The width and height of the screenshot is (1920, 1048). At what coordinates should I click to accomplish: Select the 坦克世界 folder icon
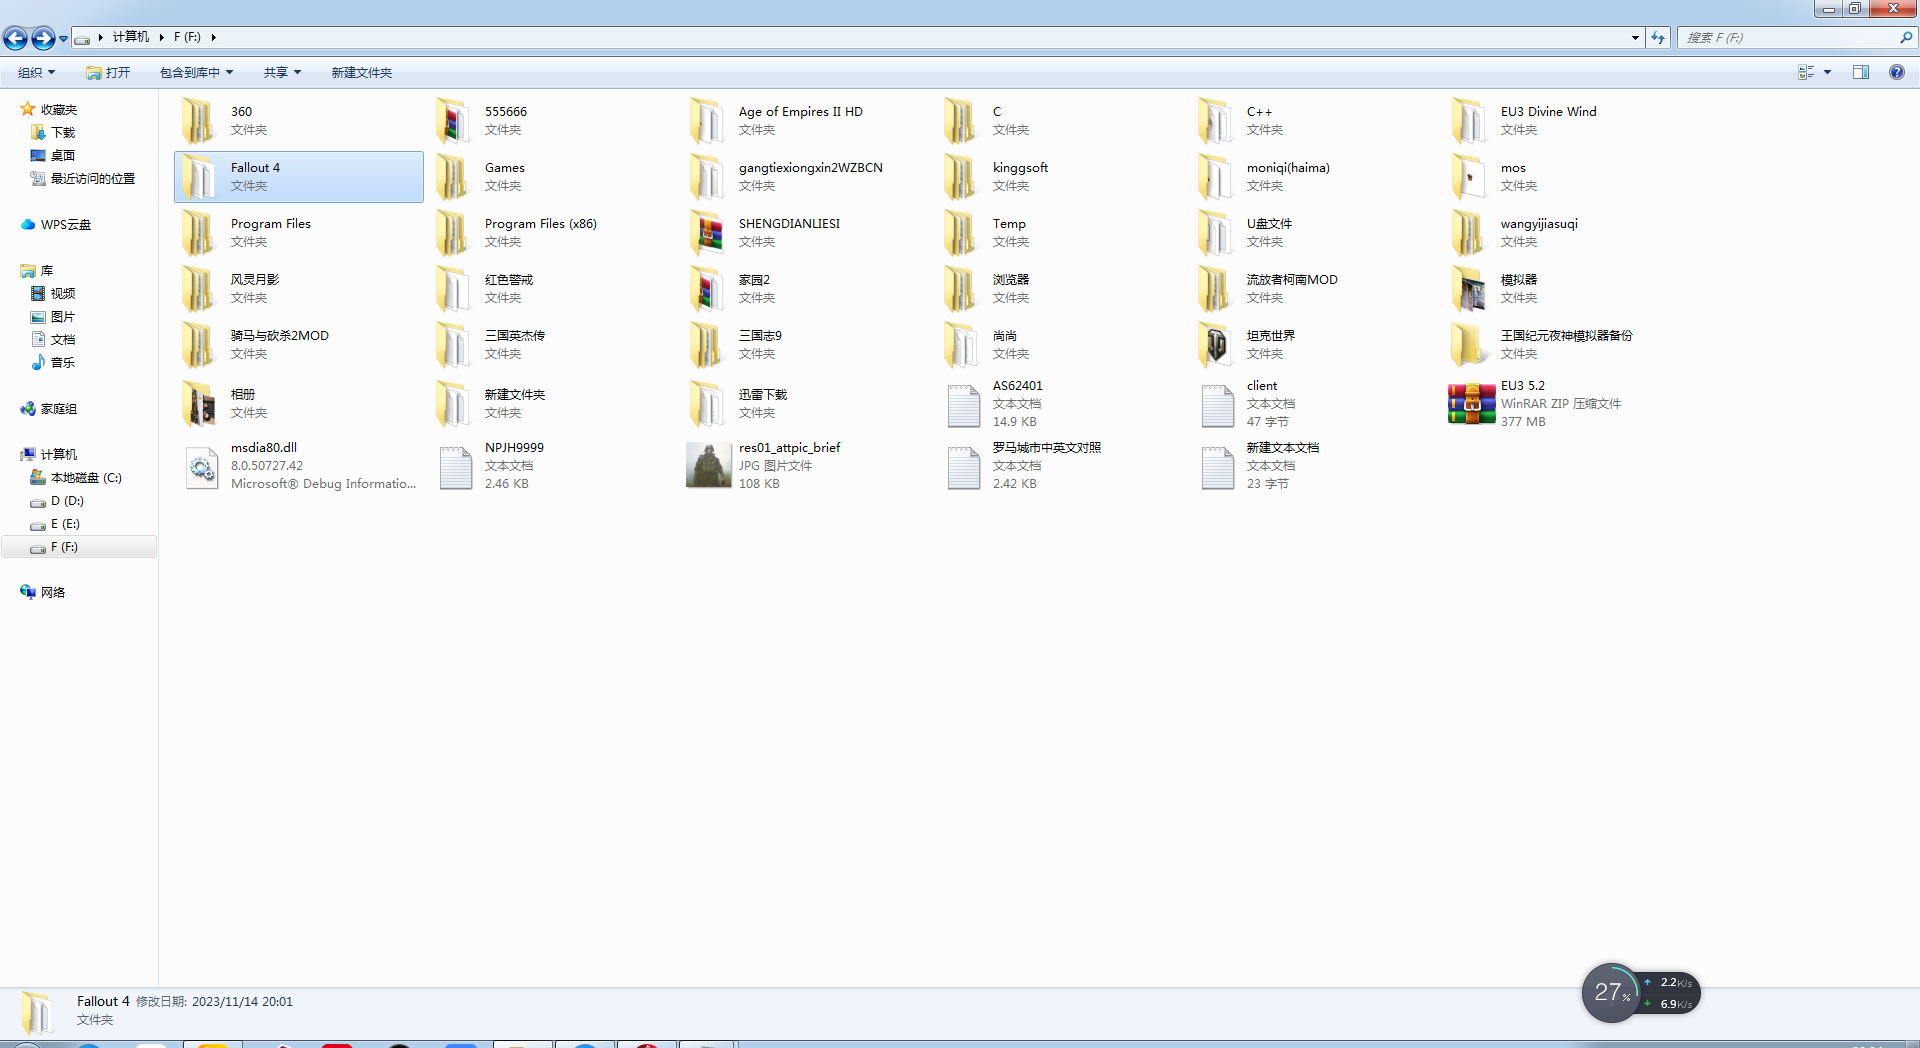pyautogui.click(x=1215, y=344)
